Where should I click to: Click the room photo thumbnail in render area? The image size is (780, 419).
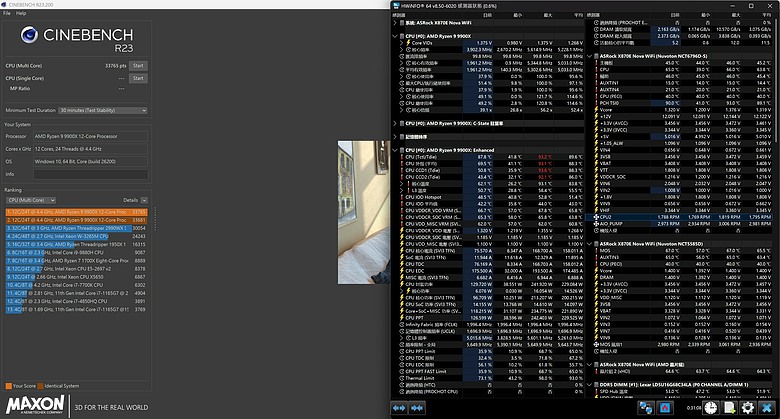click(x=364, y=212)
